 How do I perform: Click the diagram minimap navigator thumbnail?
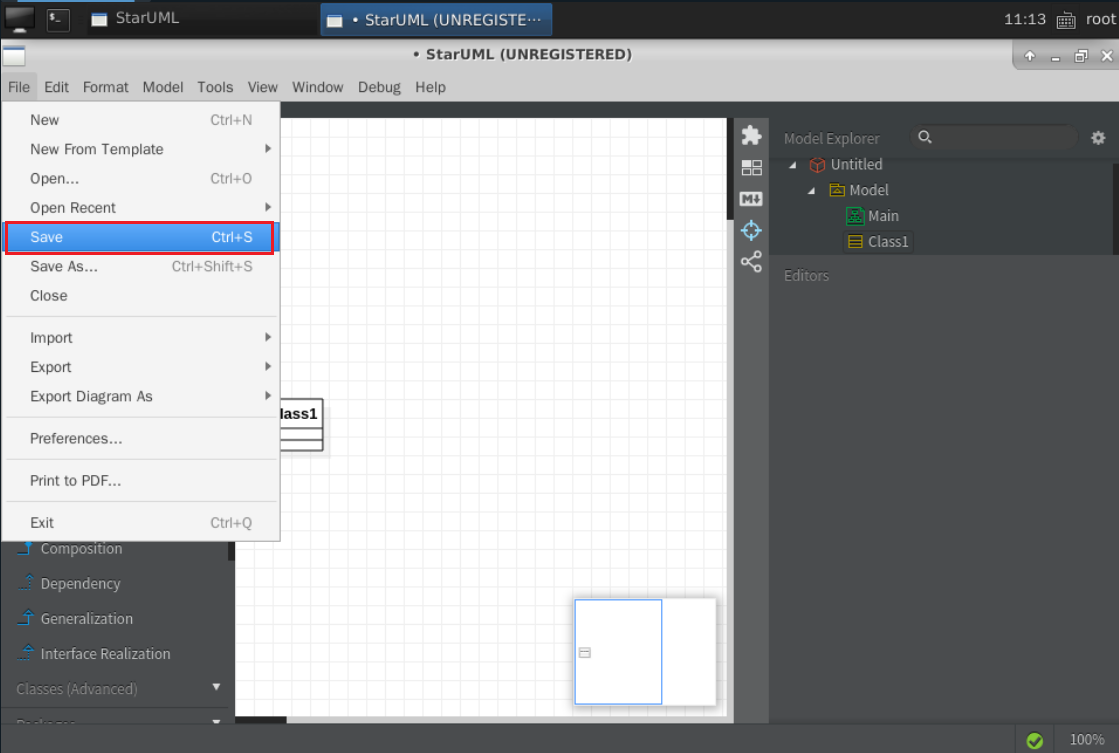click(645, 652)
